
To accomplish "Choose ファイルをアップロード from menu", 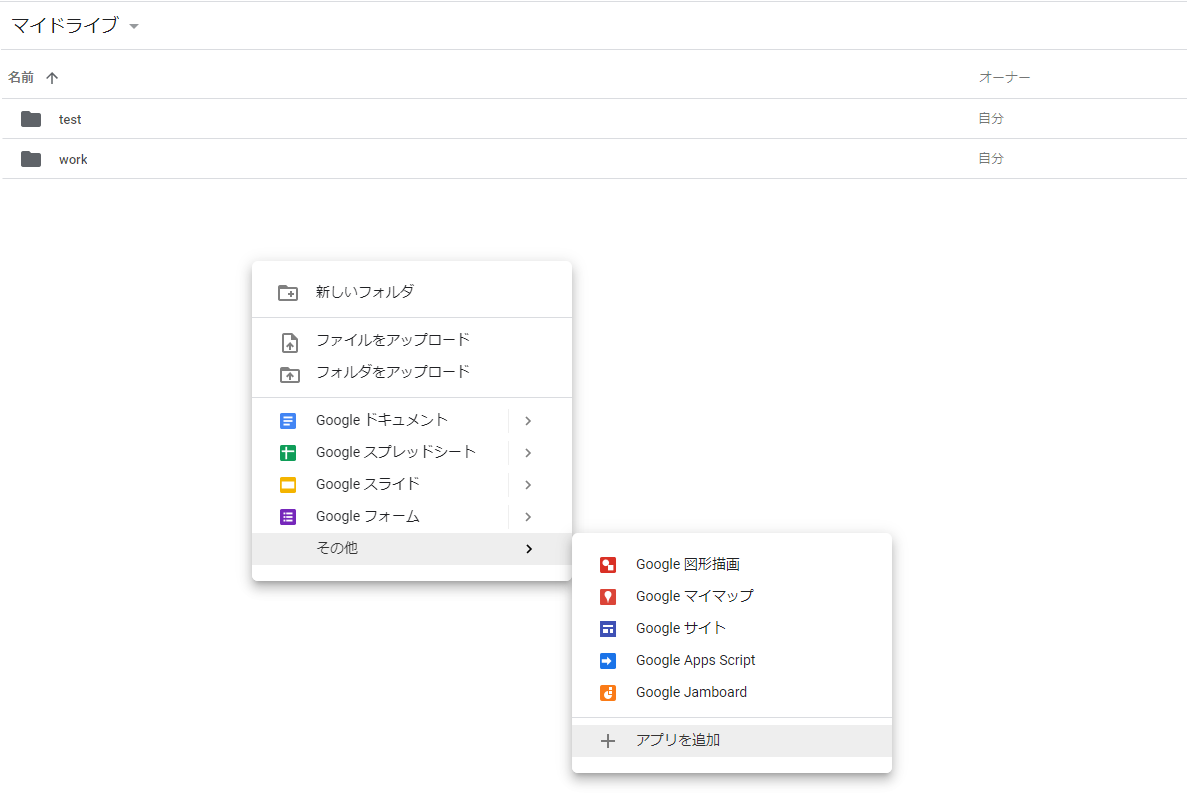I will [412, 340].
